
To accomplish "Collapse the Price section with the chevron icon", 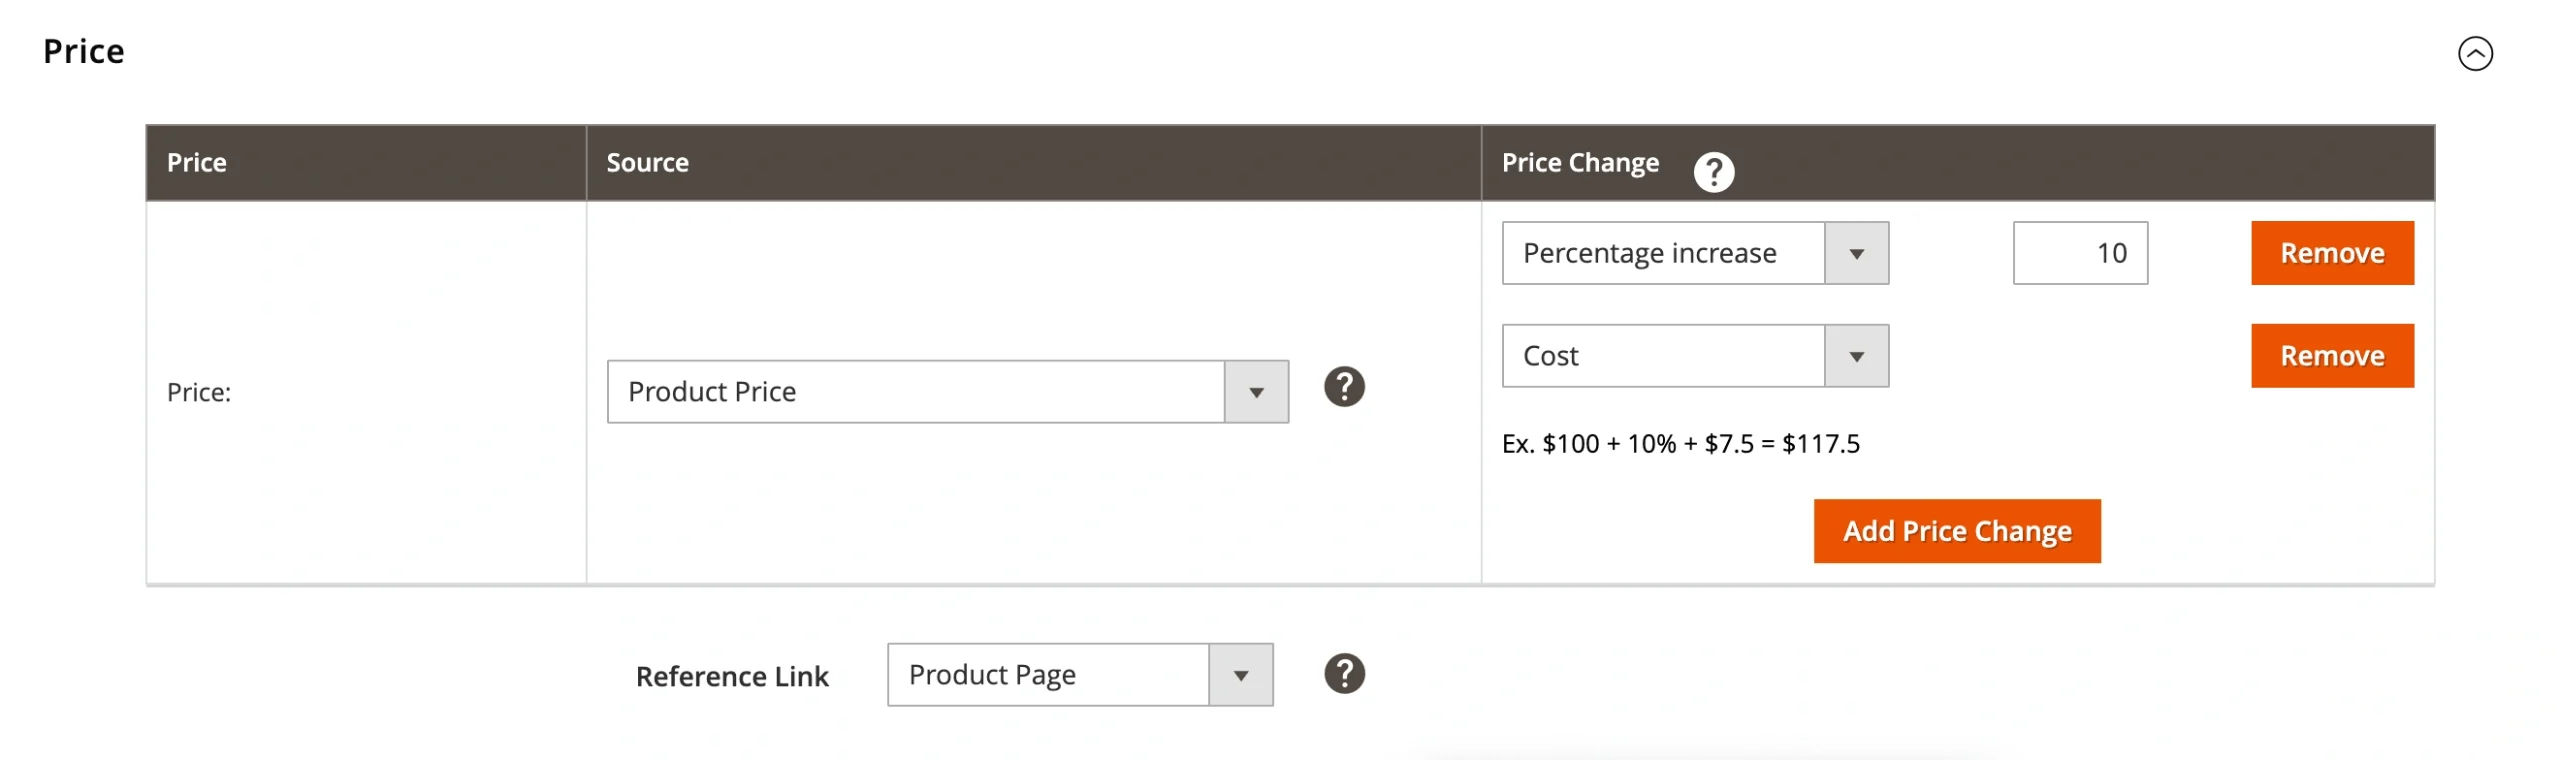I will pyautogui.click(x=2474, y=54).
